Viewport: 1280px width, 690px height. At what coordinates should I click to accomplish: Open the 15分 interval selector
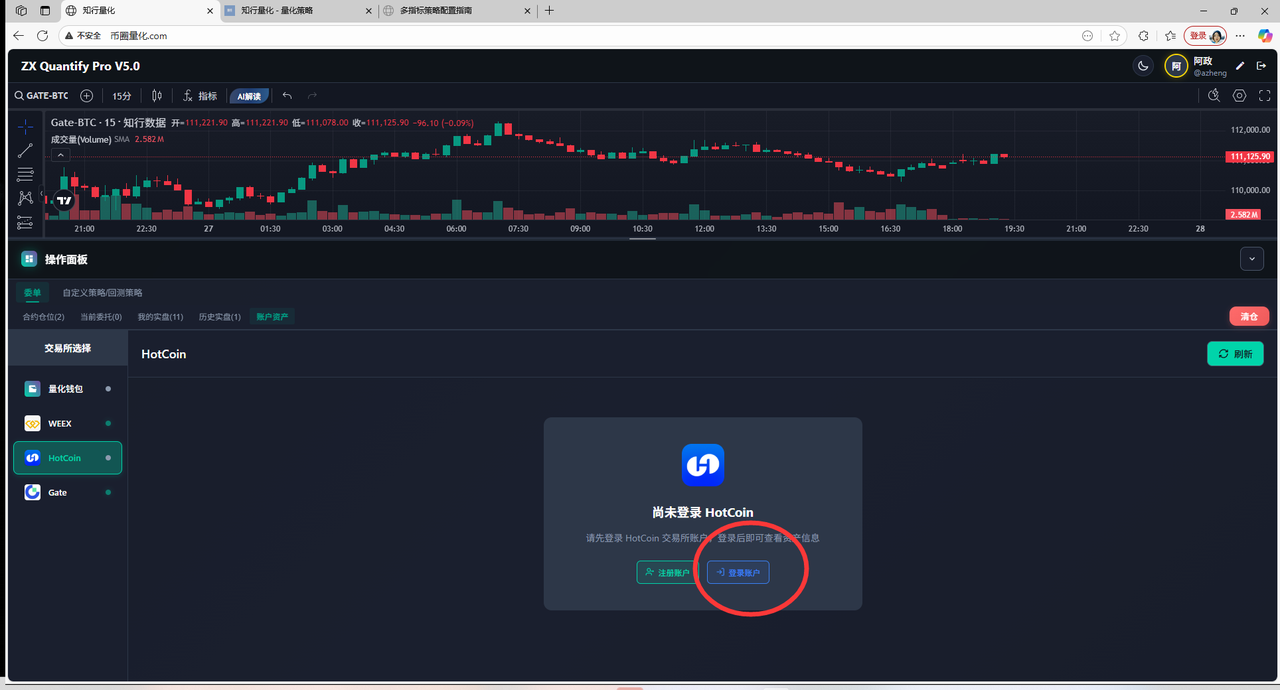pos(121,96)
